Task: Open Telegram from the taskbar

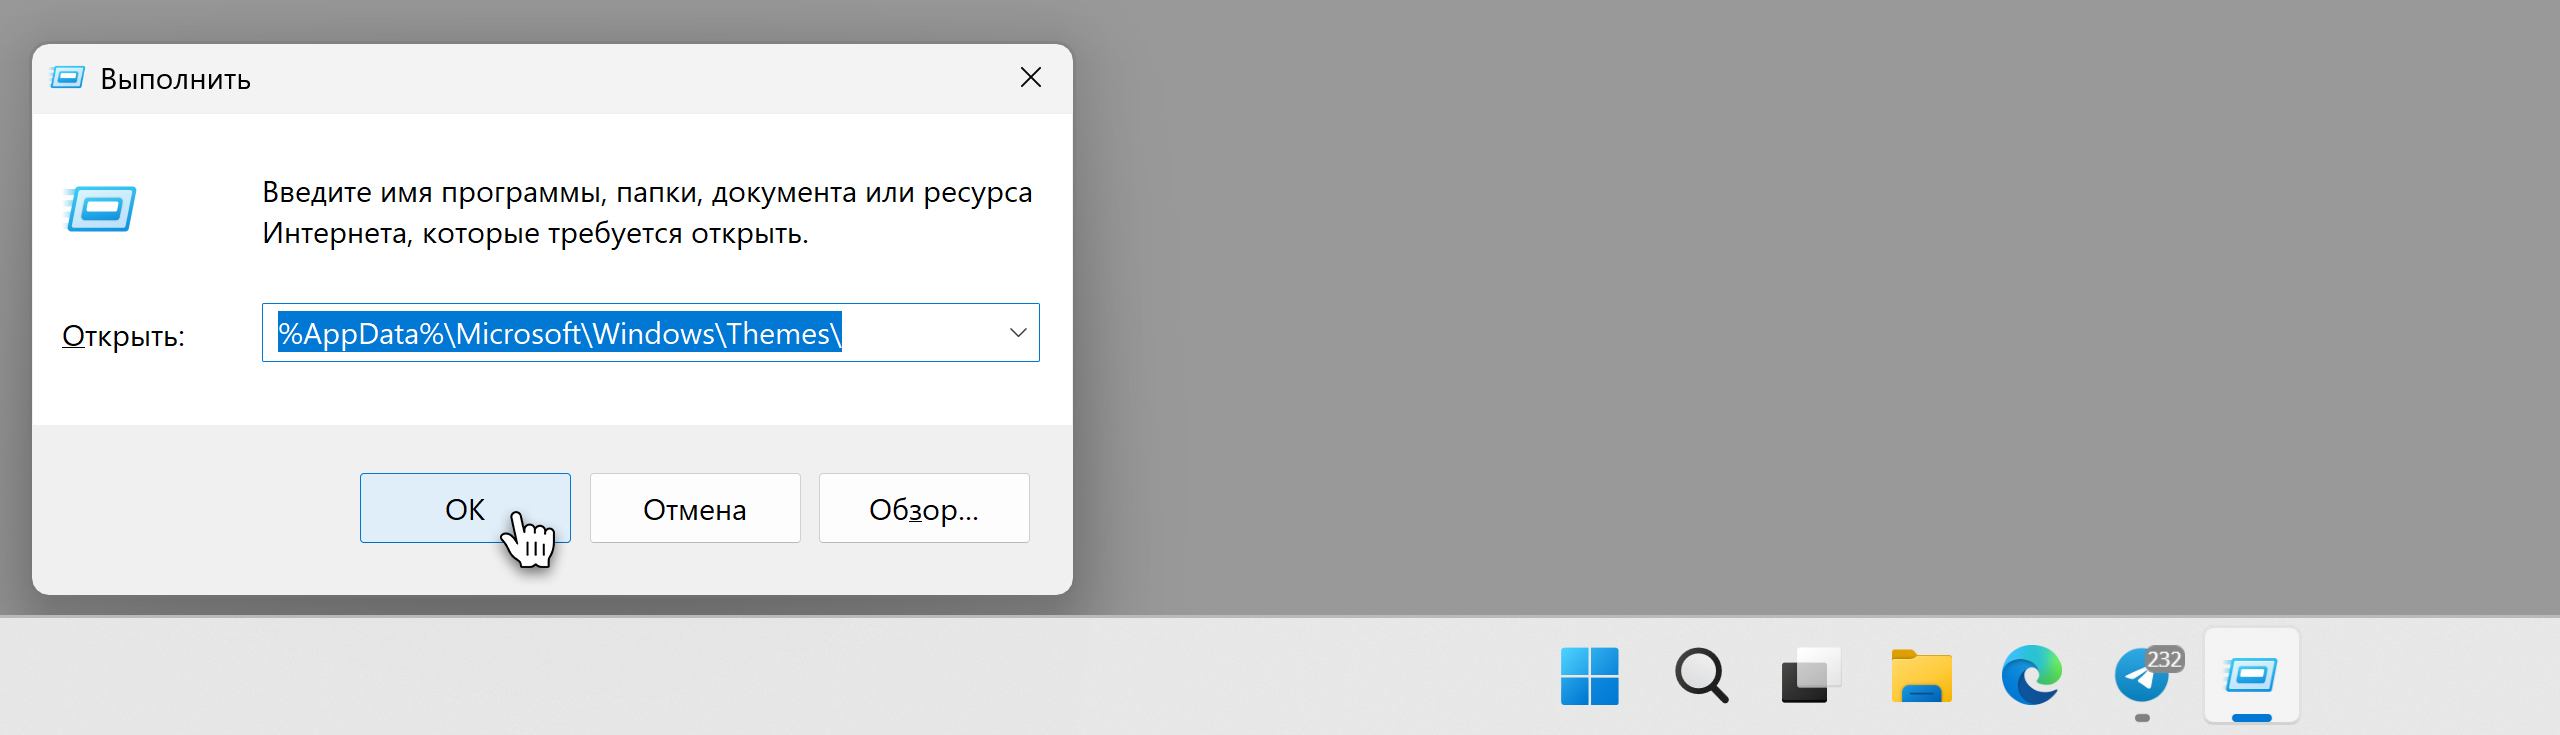Action: [2141, 677]
